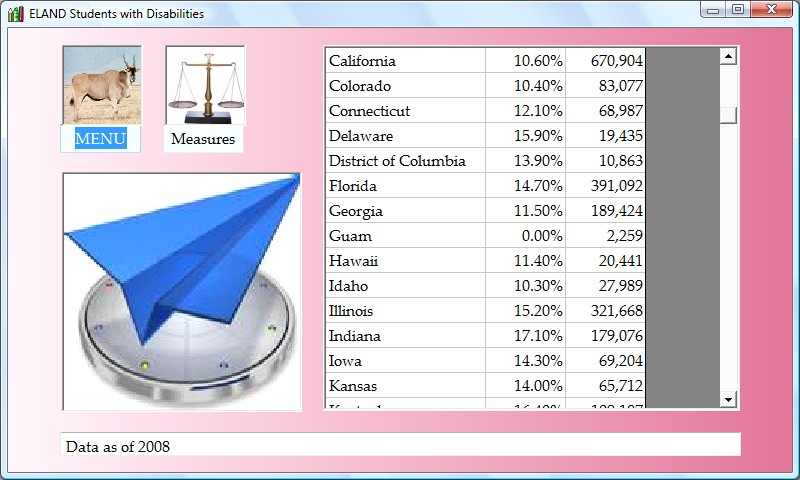Select the Kansas state name cell
The image size is (800, 480).
coord(405,386)
